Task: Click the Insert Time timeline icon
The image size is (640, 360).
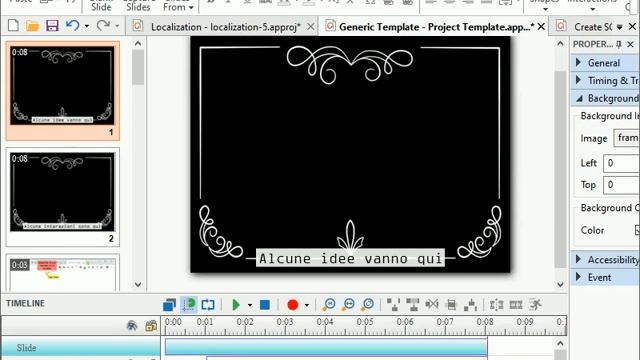Action: [x=470, y=304]
